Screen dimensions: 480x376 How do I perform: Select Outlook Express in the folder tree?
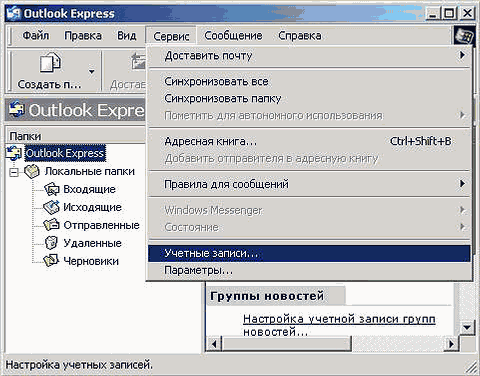[x=65, y=153]
